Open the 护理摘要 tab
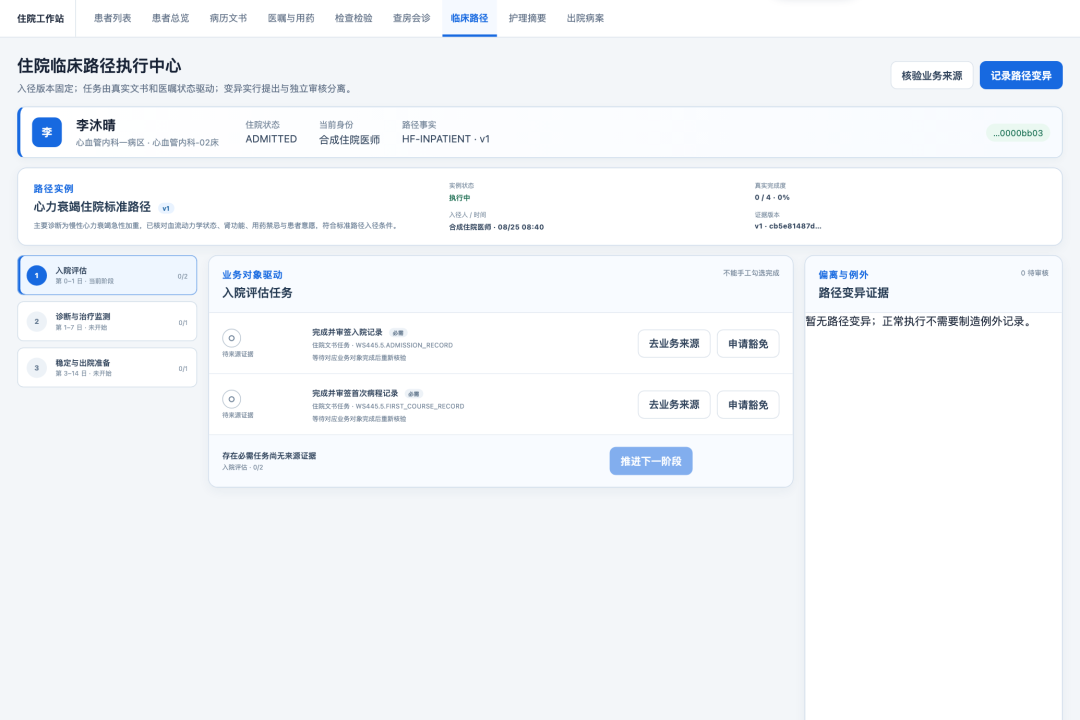The width and height of the screenshot is (1080, 720). (527, 19)
